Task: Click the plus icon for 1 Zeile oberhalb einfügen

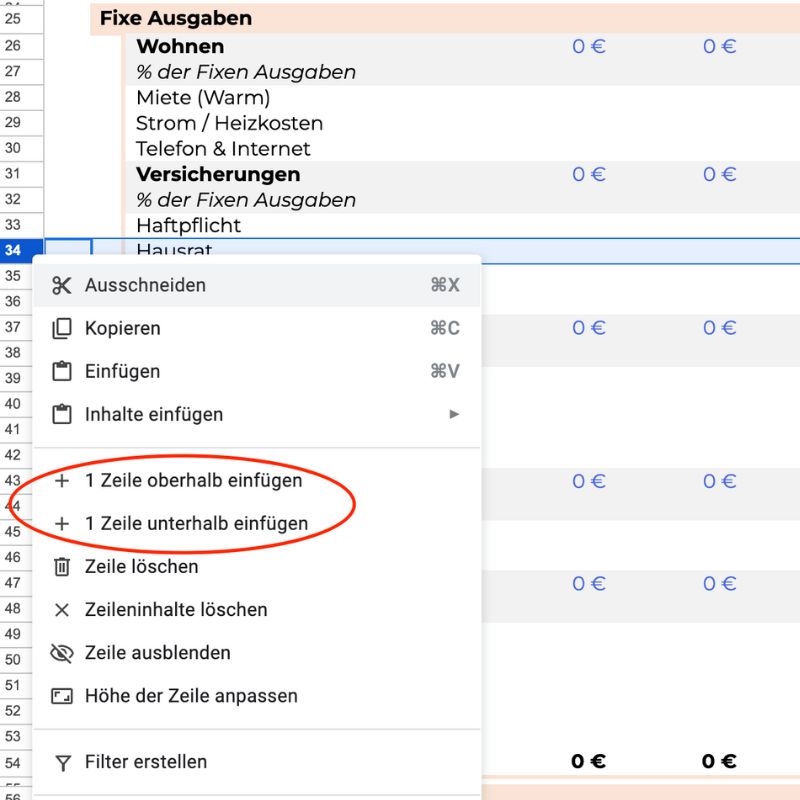Action: pyautogui.click(x=62, y=481)
